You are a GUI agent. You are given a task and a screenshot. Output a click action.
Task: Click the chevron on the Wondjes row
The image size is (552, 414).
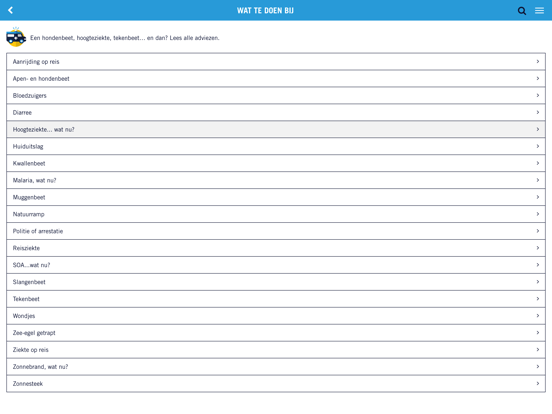[x=538, y=315]
